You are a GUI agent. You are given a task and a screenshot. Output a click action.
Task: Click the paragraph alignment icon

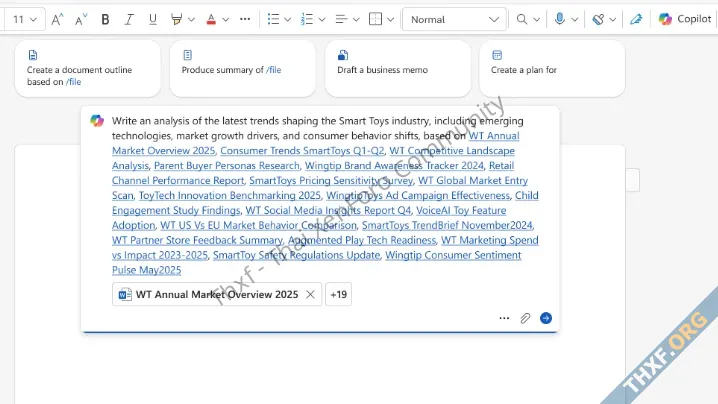coord(341,19)
